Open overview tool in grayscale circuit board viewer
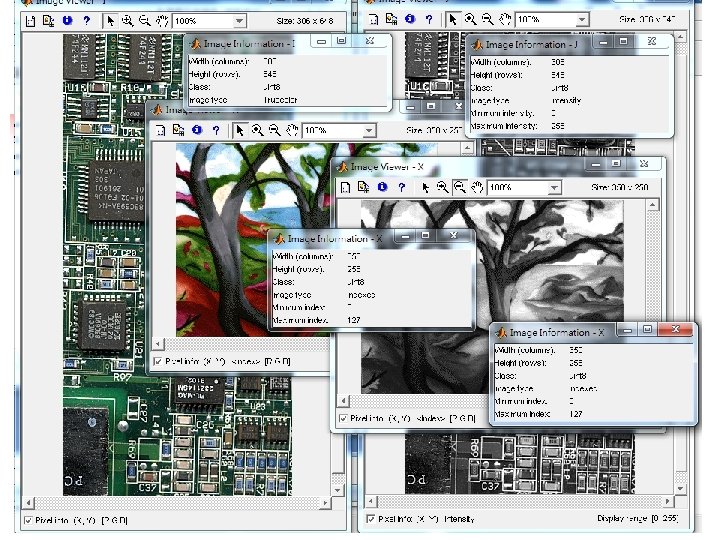Screen dimensions: 720x540 374,19
